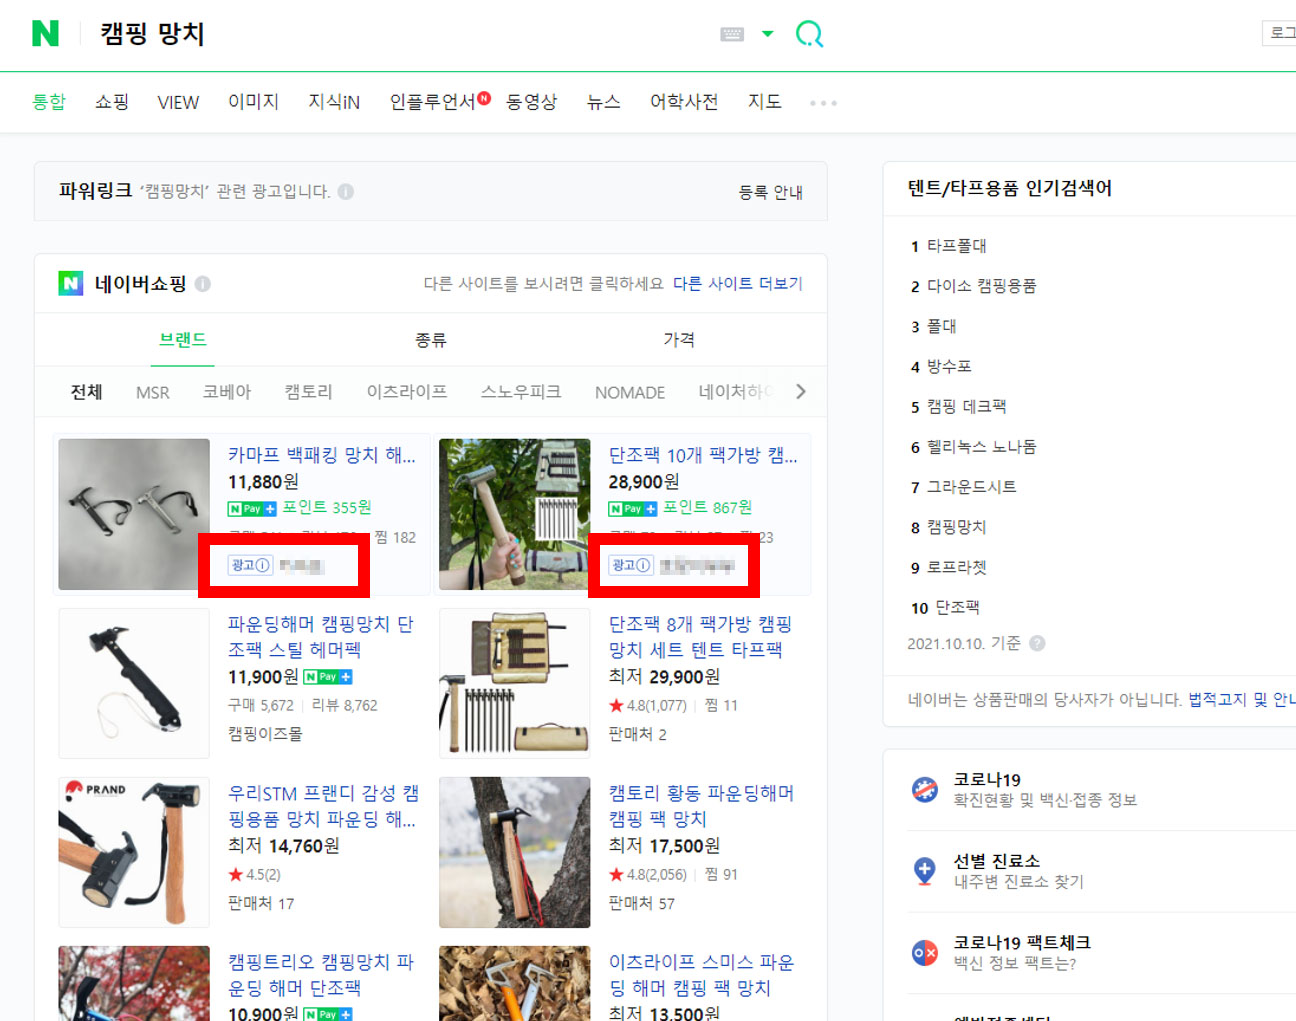Click the 선별 진료소 location icon
The height and width of the screenshot is (1021, 1296).
click(925, 871)
